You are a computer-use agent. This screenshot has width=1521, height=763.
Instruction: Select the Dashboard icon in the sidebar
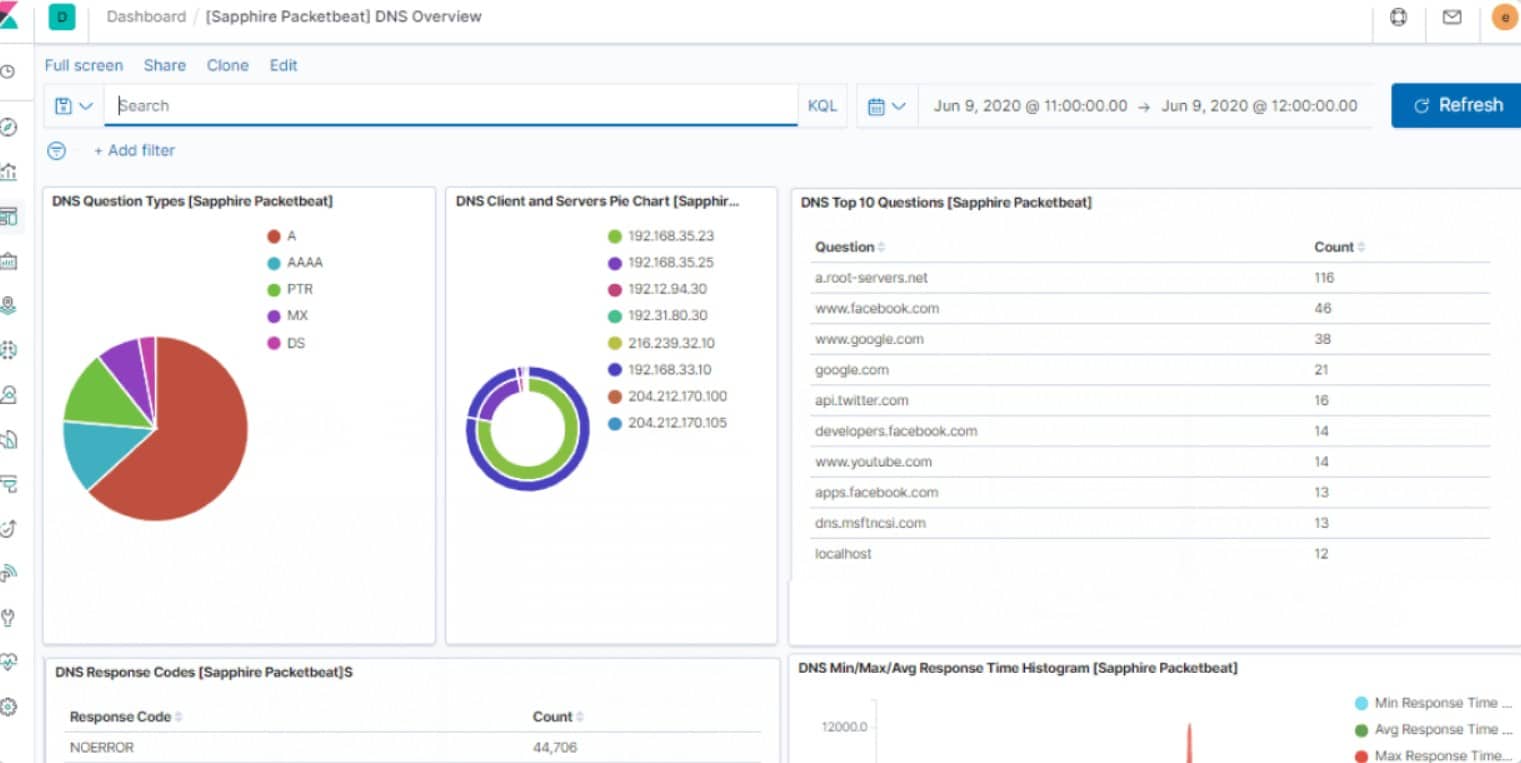(8, 217)
